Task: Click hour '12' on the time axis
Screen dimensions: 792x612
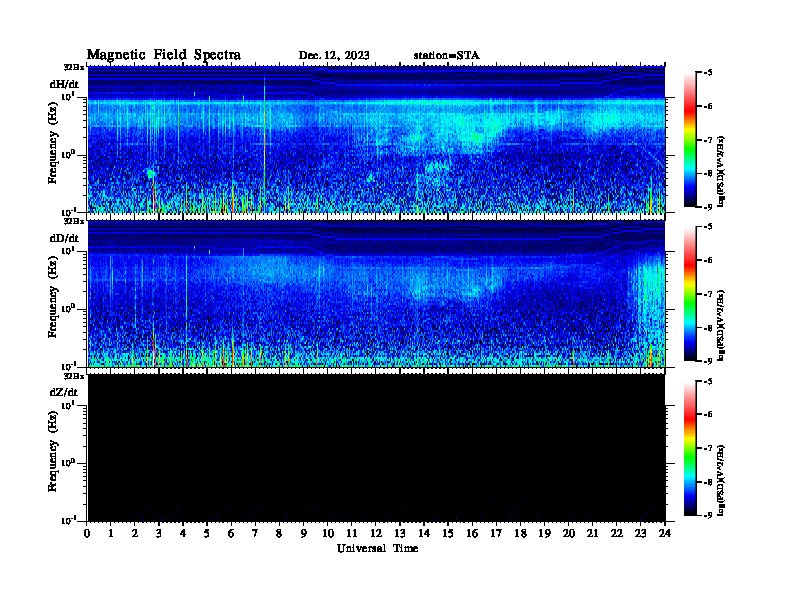Action: pyautogui.click(x=376, y=533)
